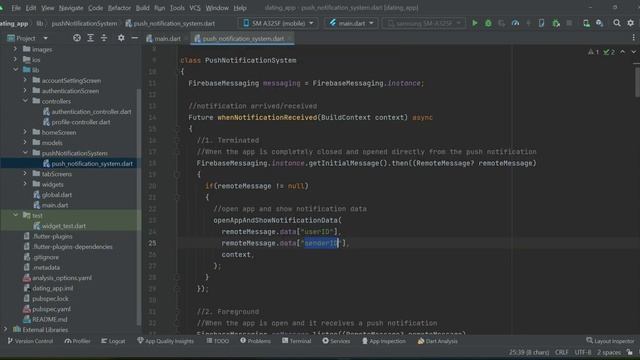640x360 pixels.
Task: Collapse the pushNotificationSystem folder
Action: (25, 153)
